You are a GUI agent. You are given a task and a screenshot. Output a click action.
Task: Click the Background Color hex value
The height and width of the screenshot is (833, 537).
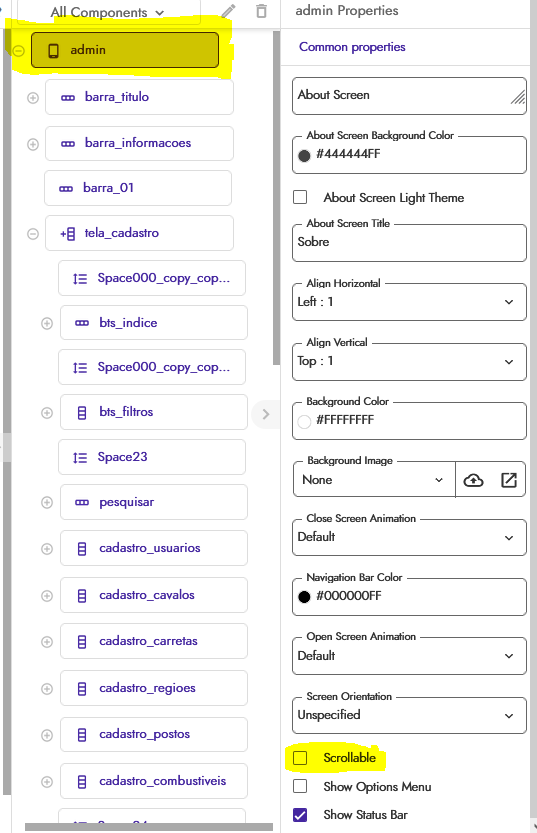point(345,420)
